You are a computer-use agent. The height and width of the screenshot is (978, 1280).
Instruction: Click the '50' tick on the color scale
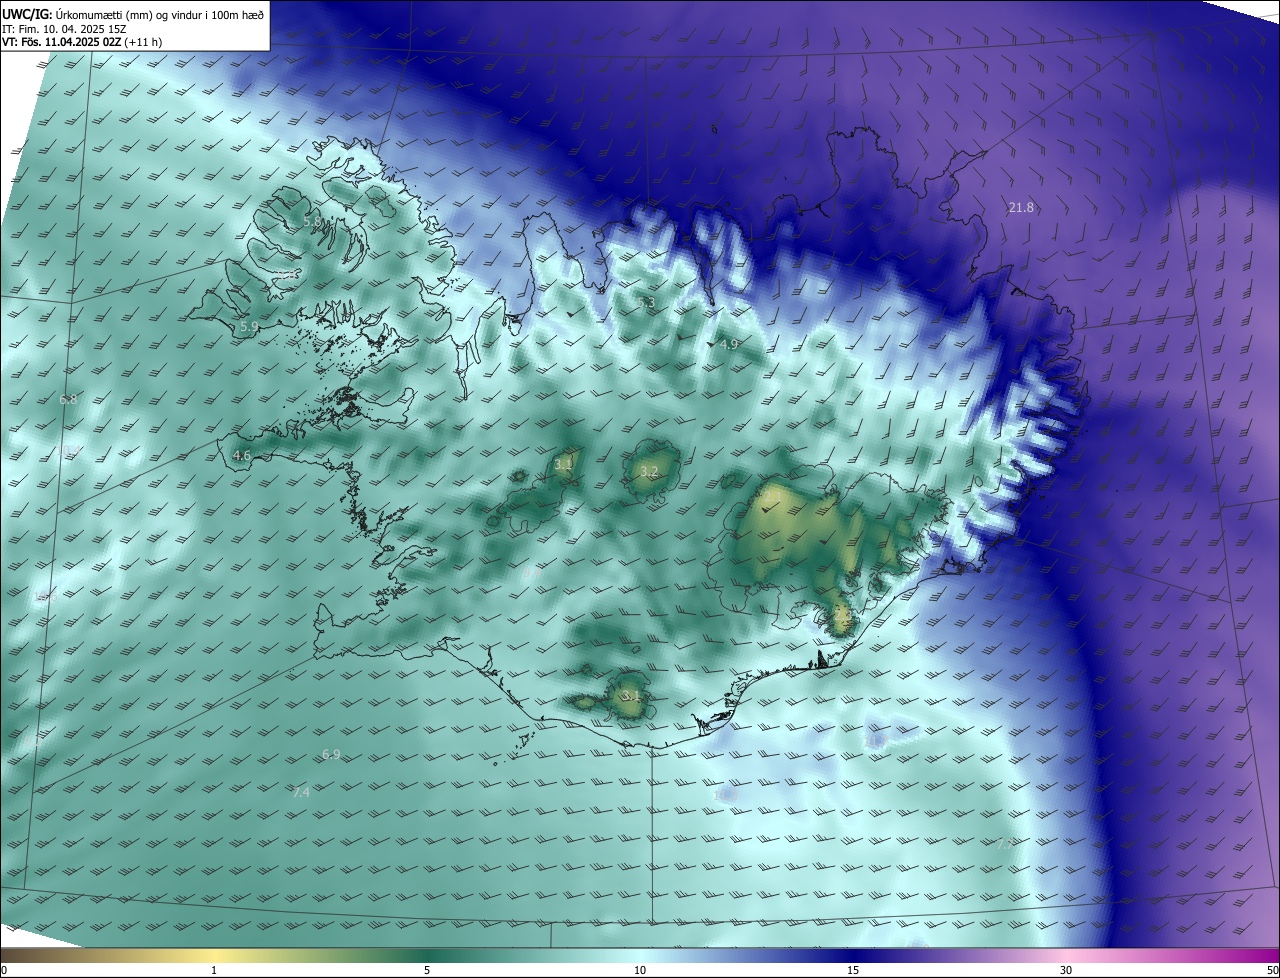[x=1272, y=970]
